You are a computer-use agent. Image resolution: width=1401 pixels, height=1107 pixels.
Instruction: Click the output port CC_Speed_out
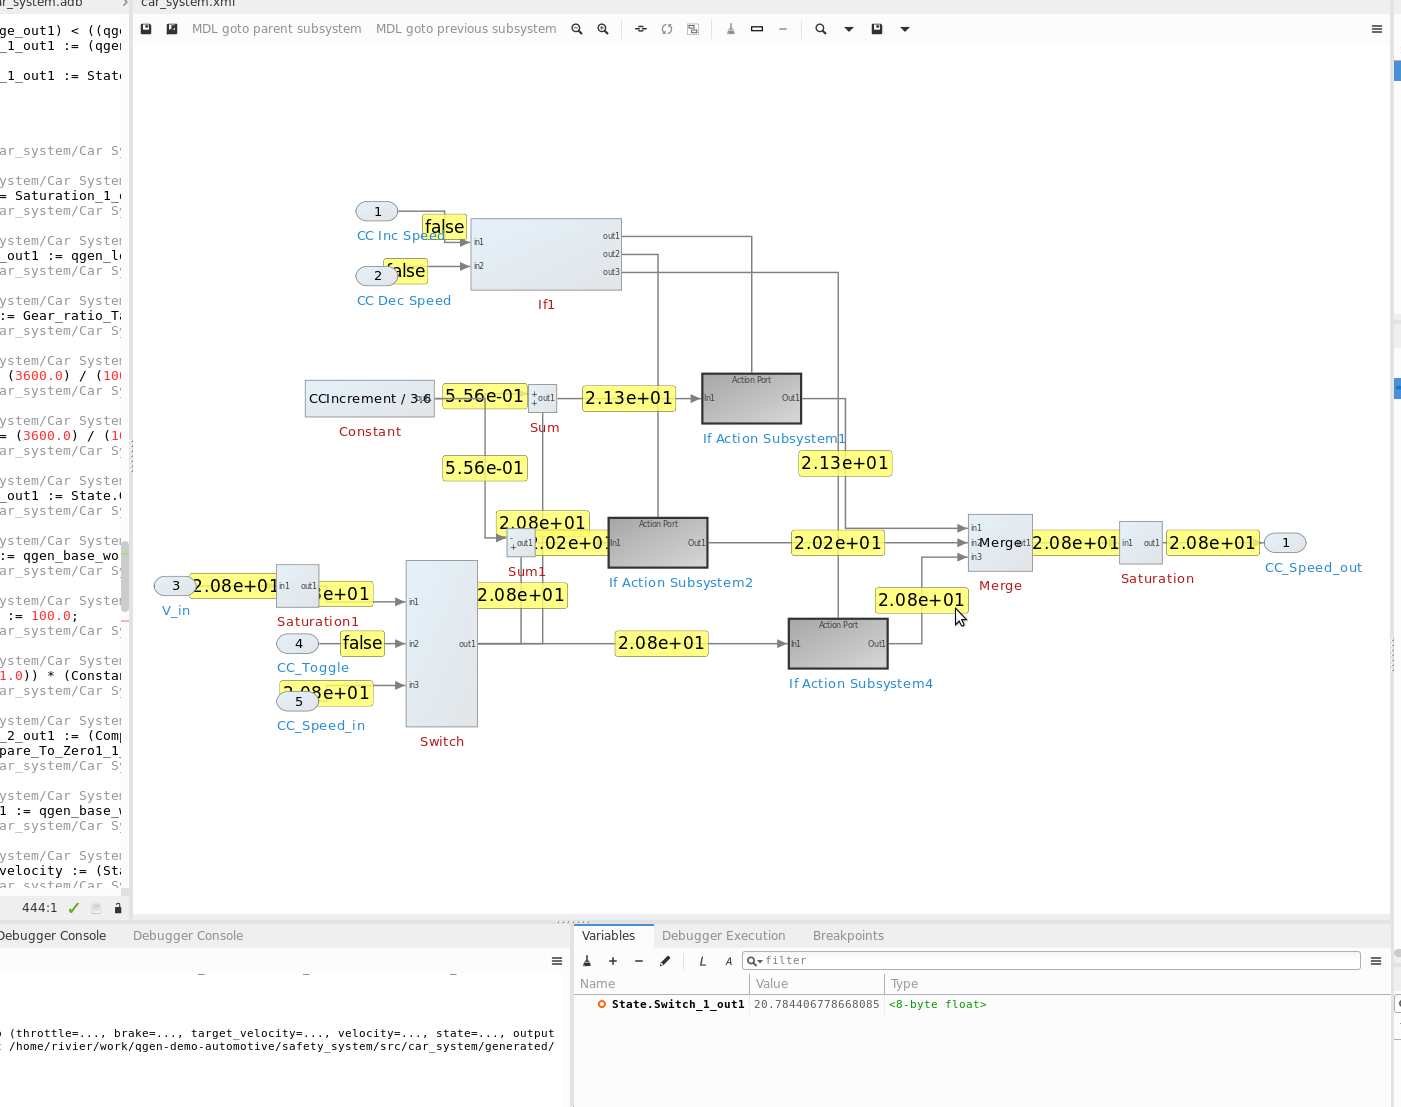coord(1286,543)
